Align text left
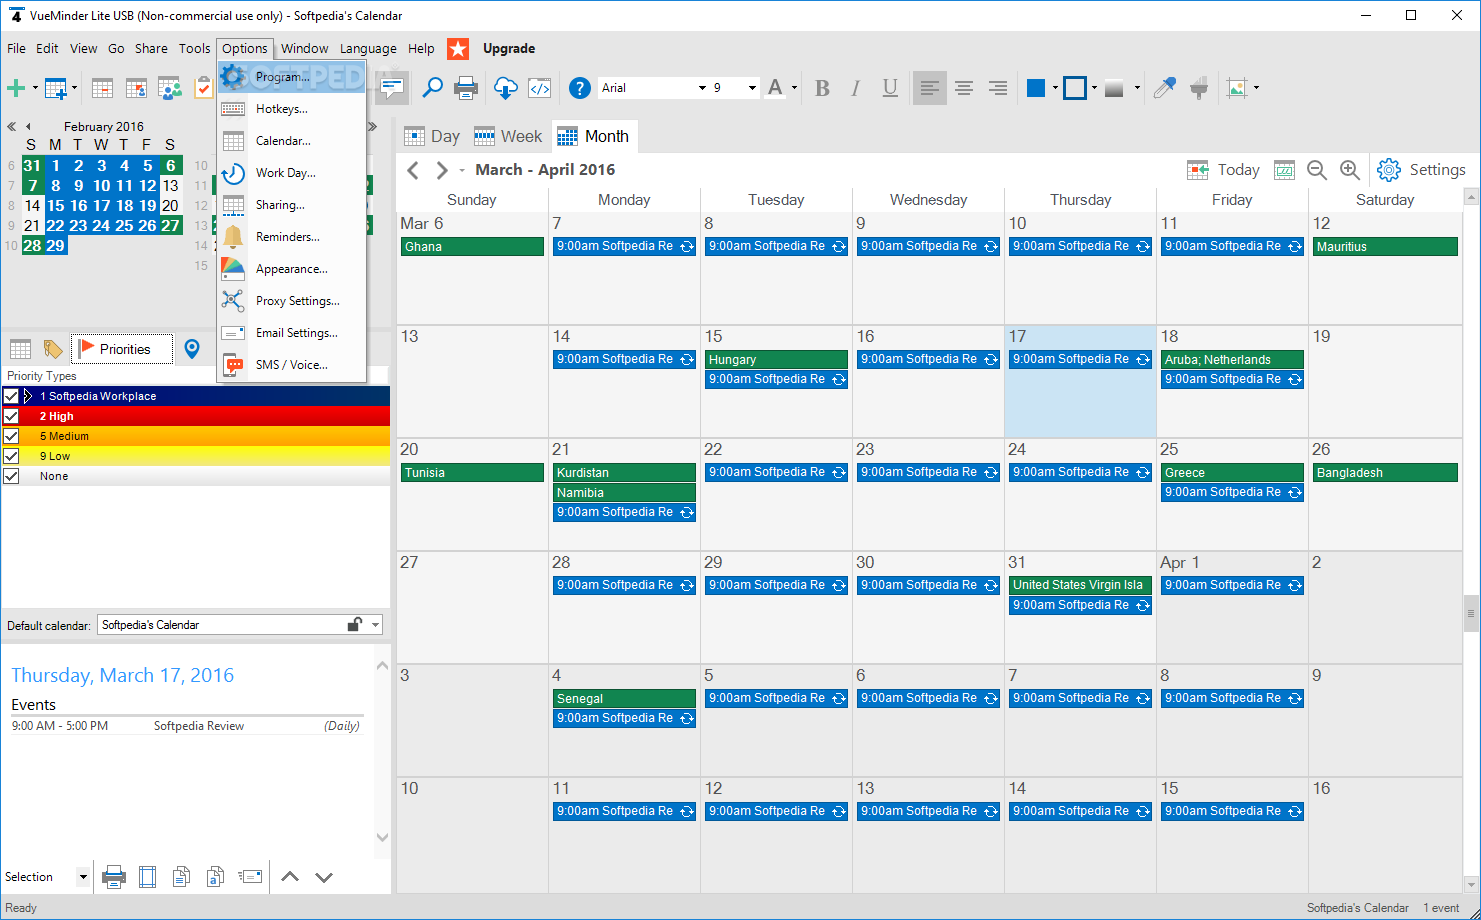 point(930,88)
